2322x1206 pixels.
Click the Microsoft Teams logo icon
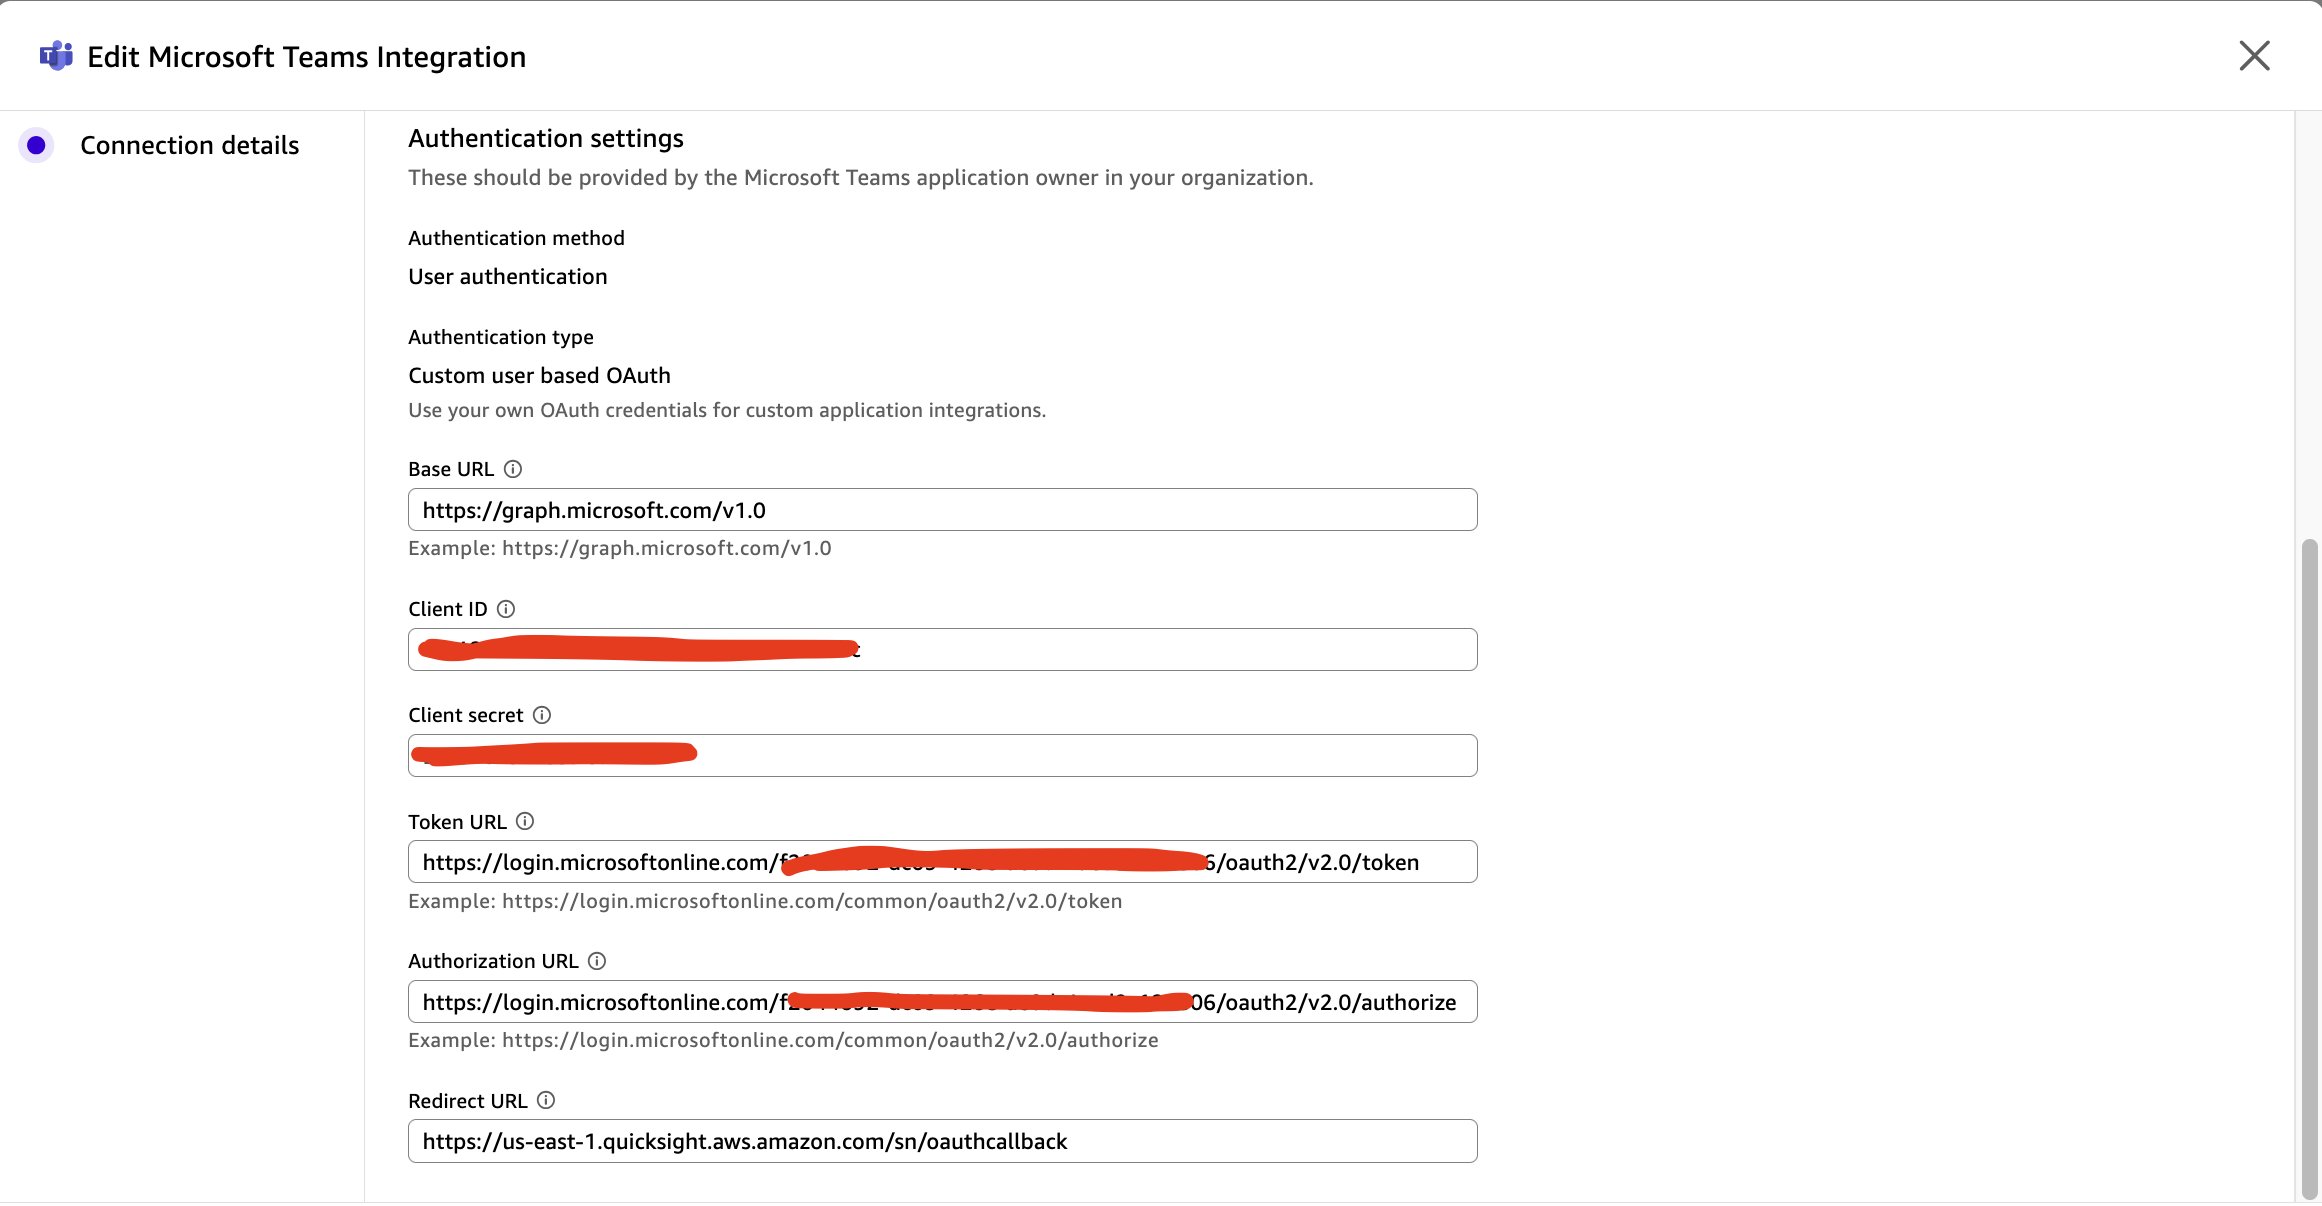point(56,56)
